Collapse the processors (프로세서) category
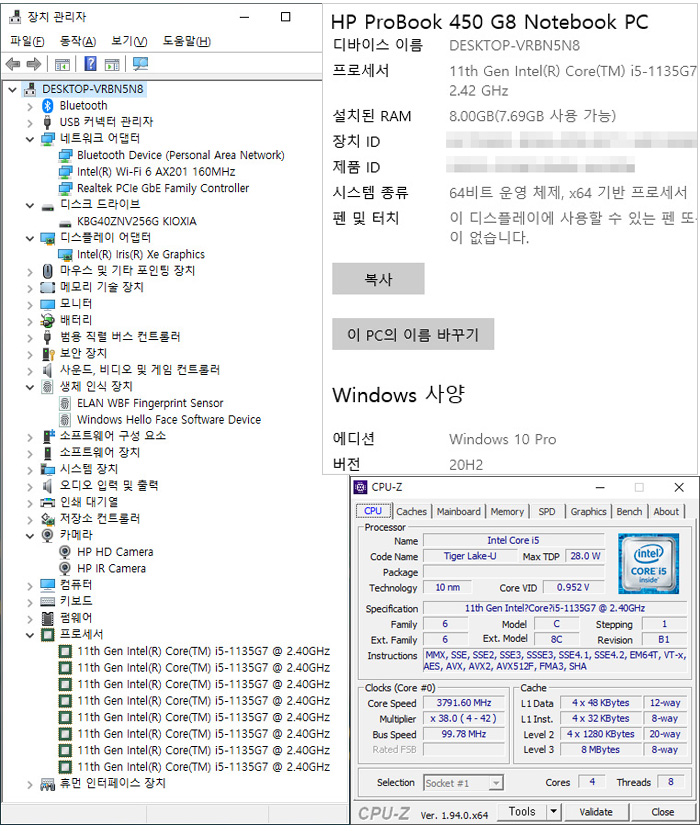The width and height of the screenshot is (700, 831). tap(30, 635)
